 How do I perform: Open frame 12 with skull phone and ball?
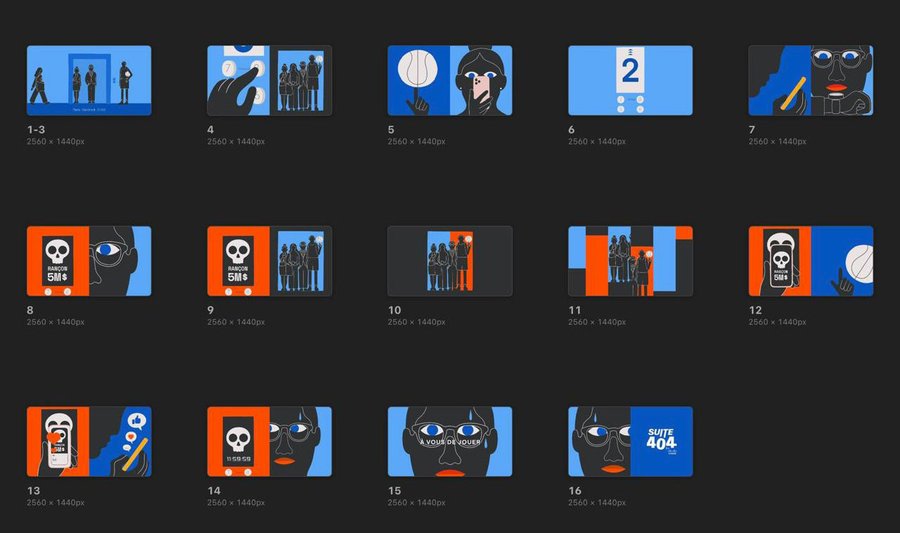(811, 261)
